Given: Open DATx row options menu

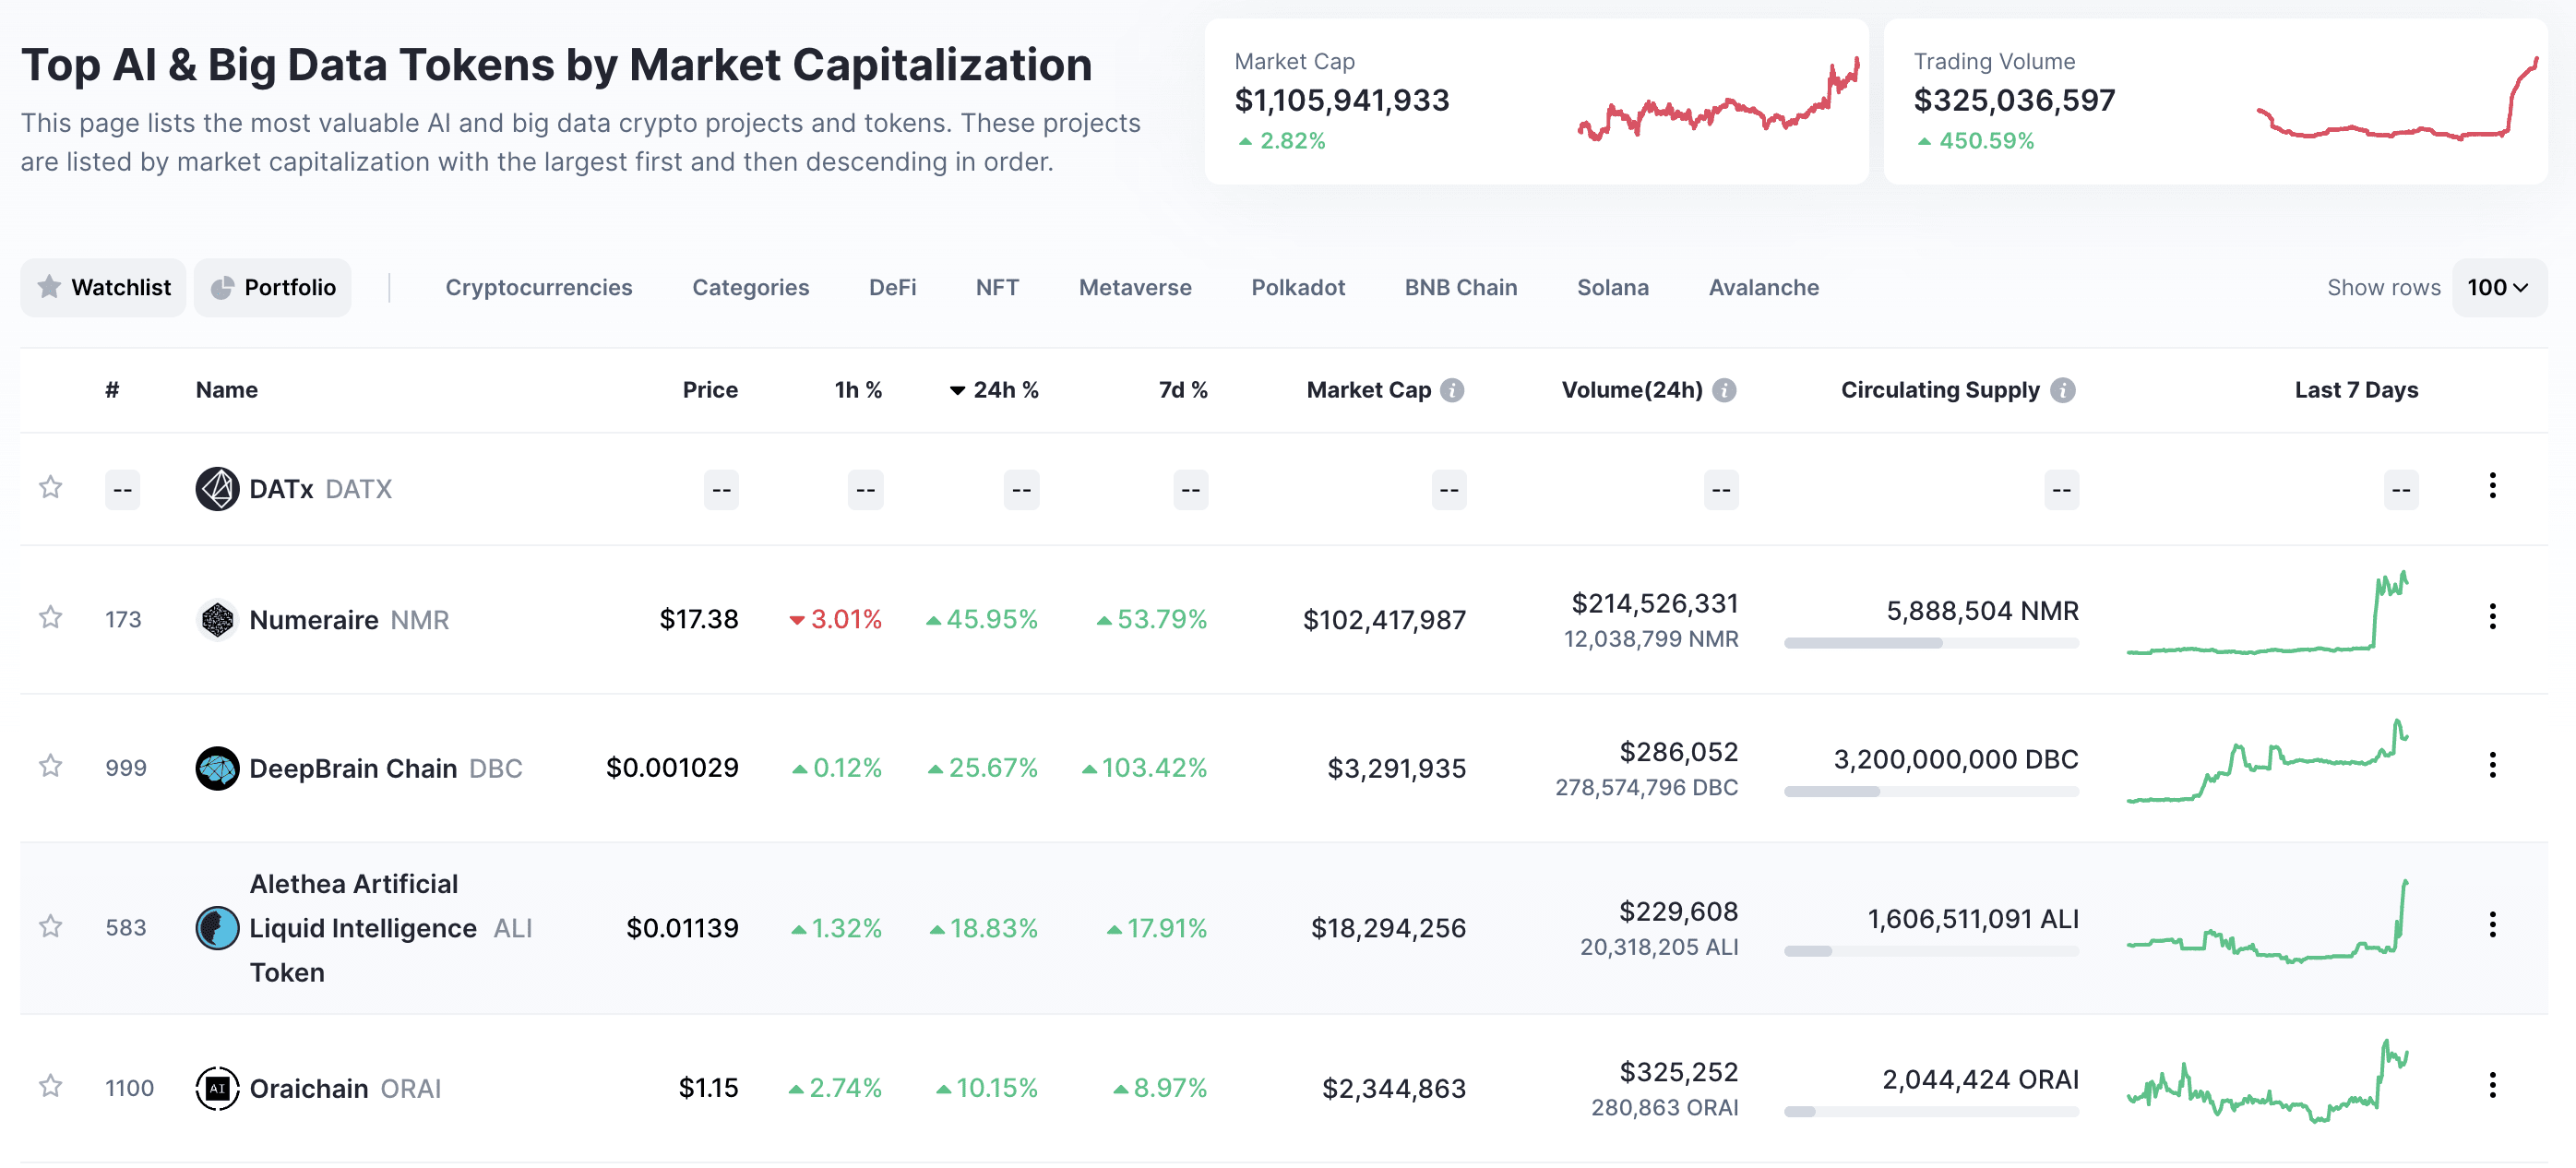Looking at the screenshot, I should click(2492, 486).
